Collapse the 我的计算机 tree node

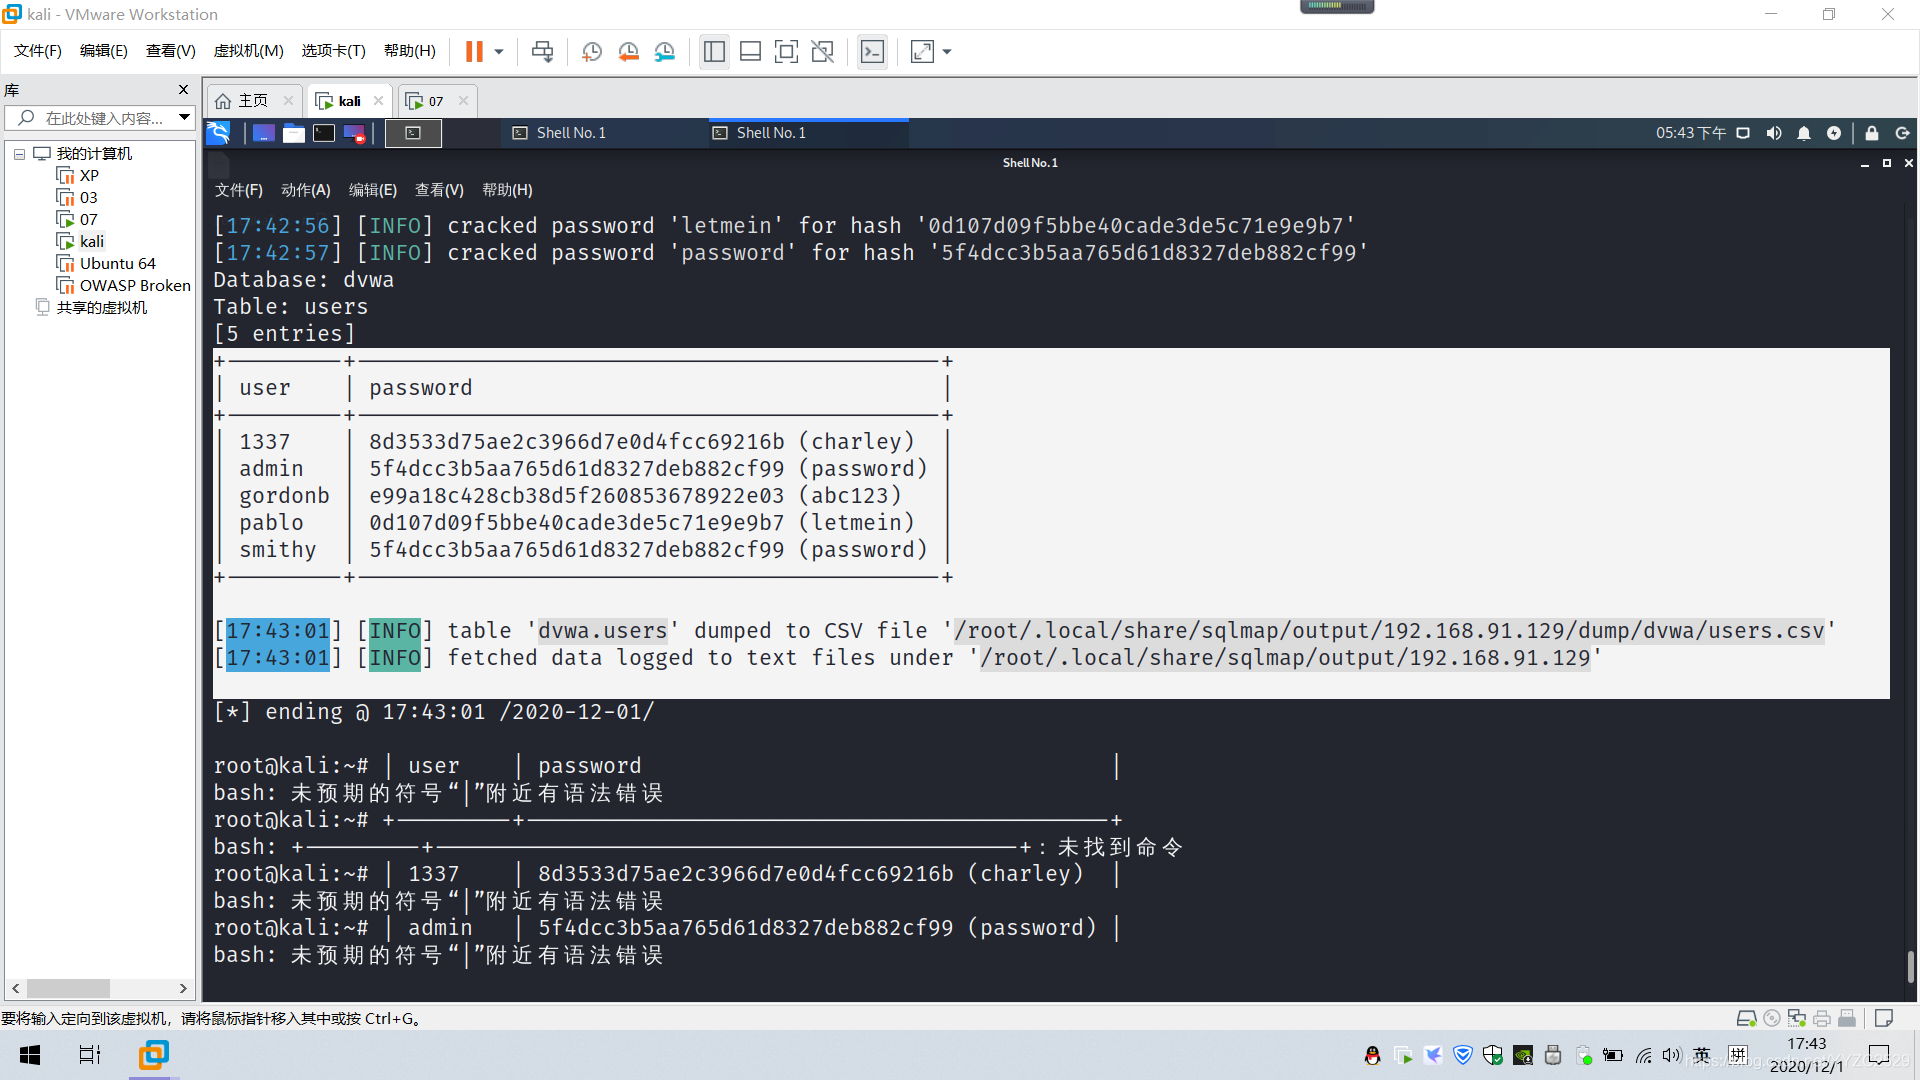point(19,154)
